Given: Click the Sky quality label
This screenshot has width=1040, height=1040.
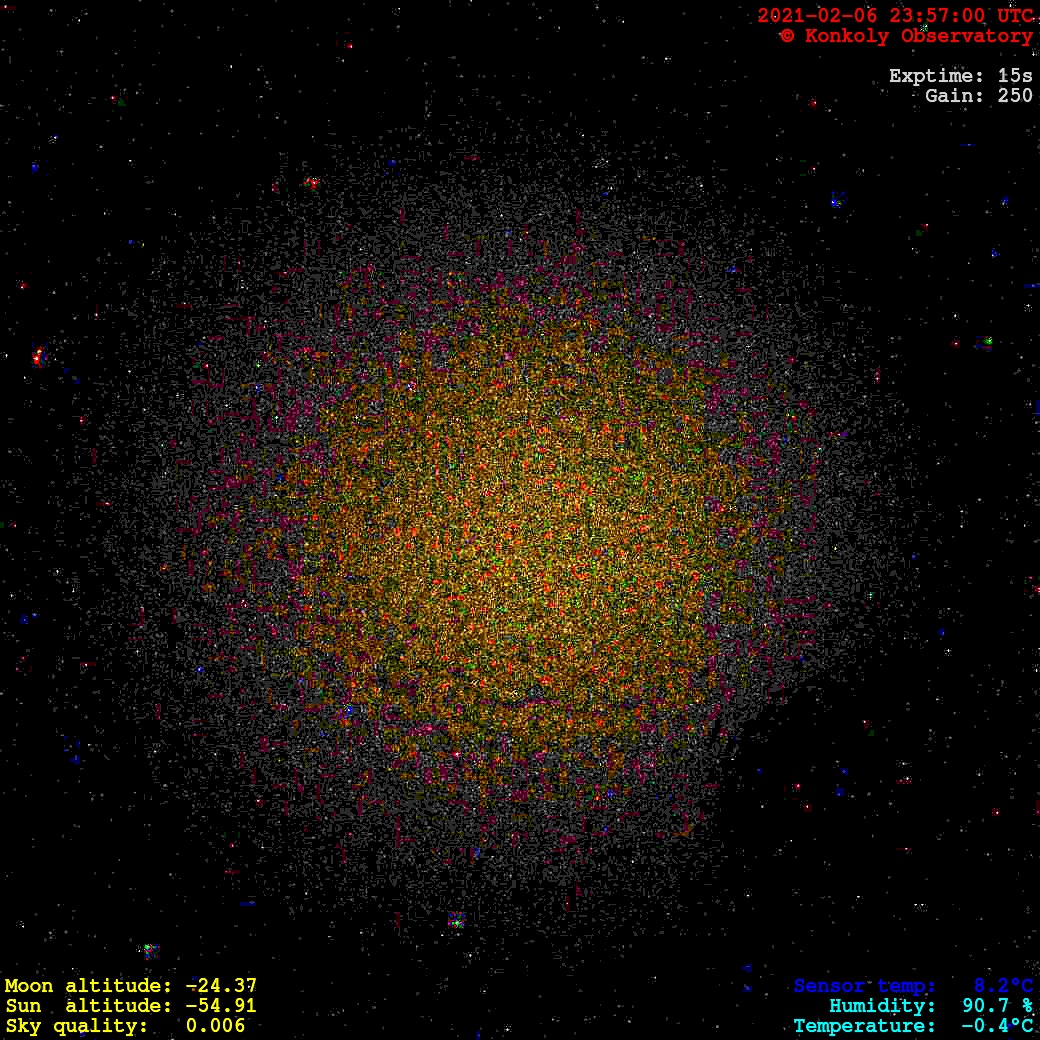Looking at the screenshot, I should [x=77, y=1026].
